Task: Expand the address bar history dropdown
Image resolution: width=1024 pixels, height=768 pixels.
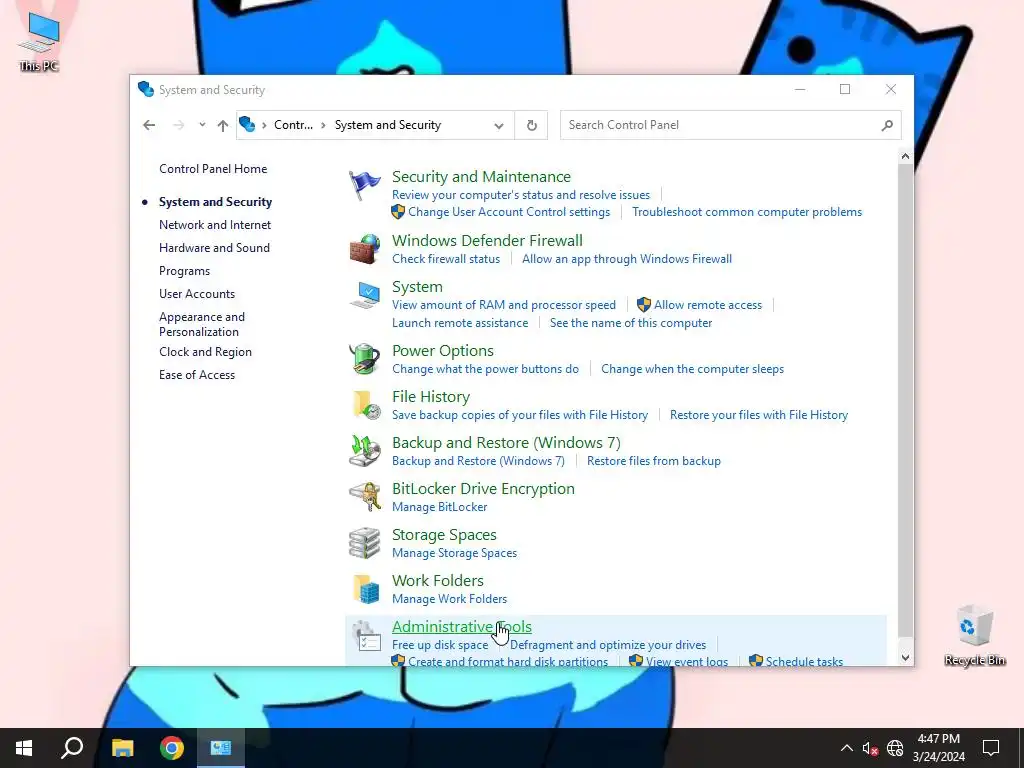Action: coord(499,125)
